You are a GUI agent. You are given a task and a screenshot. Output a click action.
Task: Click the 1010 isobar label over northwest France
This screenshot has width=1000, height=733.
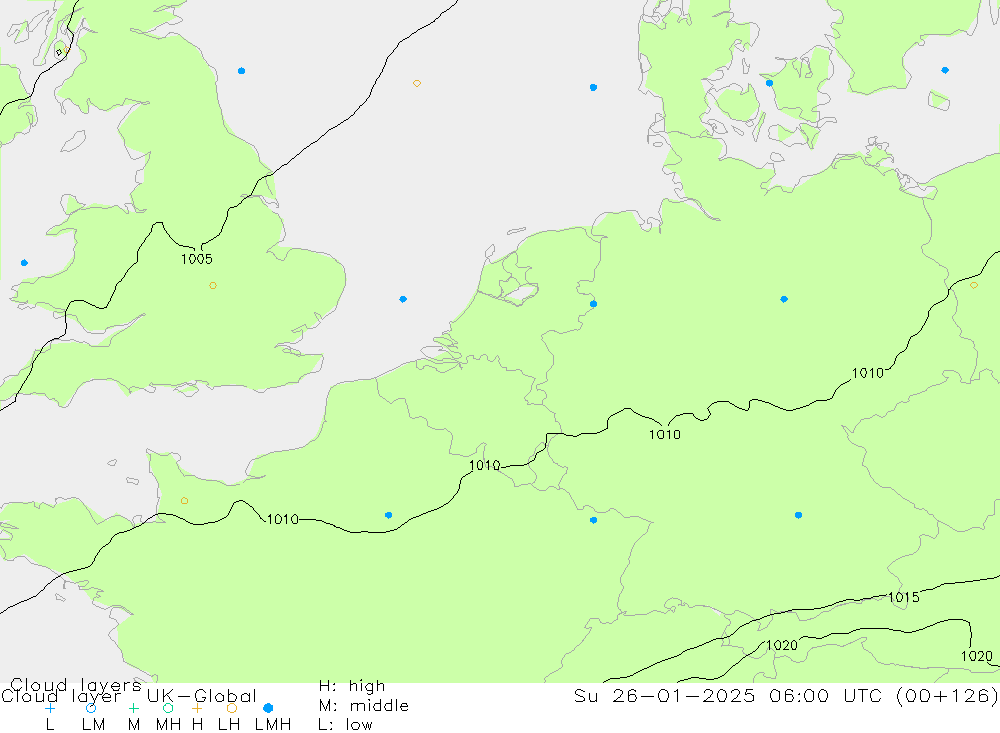pyautogui.click(x=283, y=519)
